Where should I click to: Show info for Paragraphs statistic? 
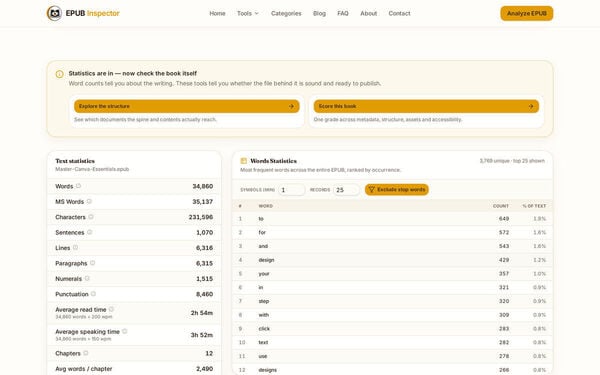(x=93, y=263)
